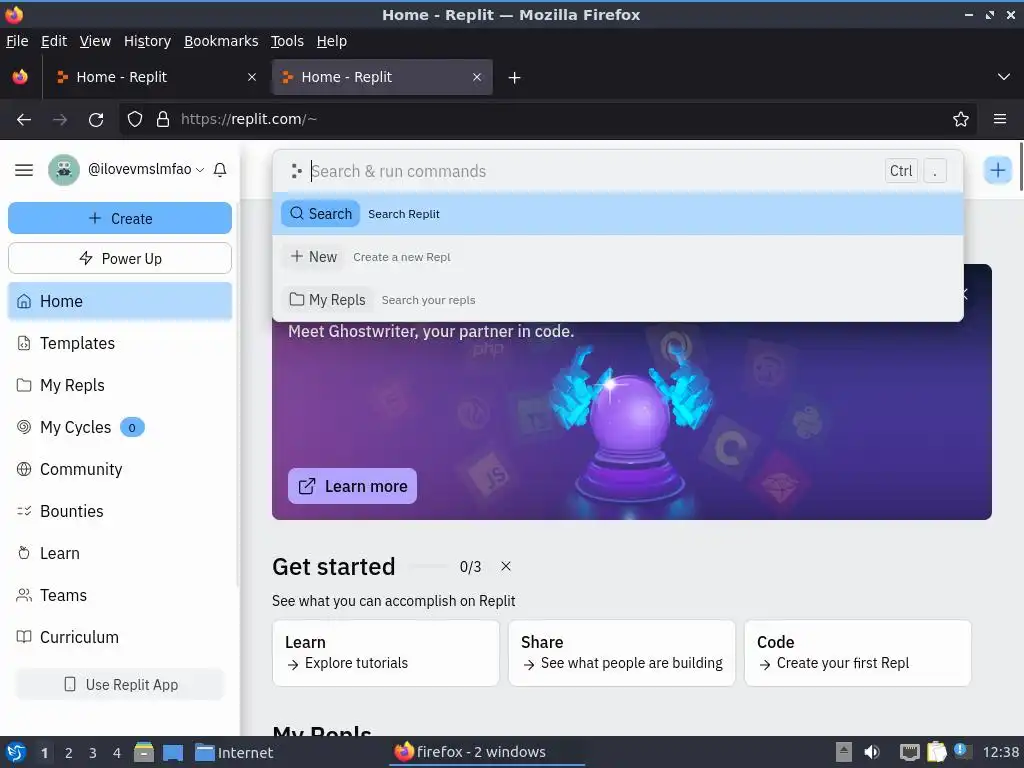Click the clipboard tray icon
Viewport: 1024px width, 768px height.
pos(936,752)
